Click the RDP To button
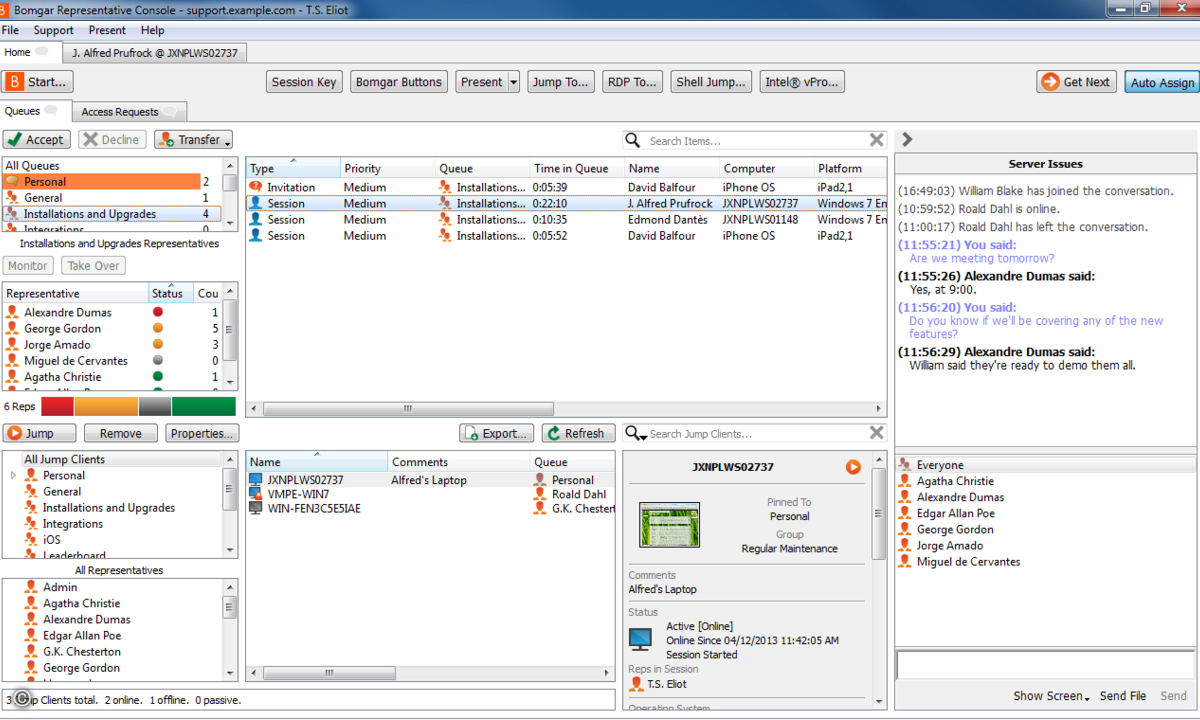Image resolution: width=1200 pixels, height=720 pixels. tap(631, 82)
